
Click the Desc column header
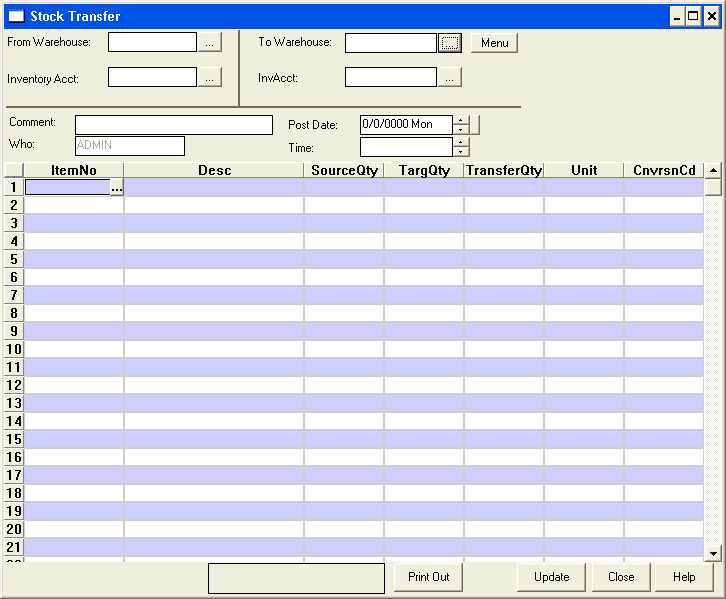(214, 170)
